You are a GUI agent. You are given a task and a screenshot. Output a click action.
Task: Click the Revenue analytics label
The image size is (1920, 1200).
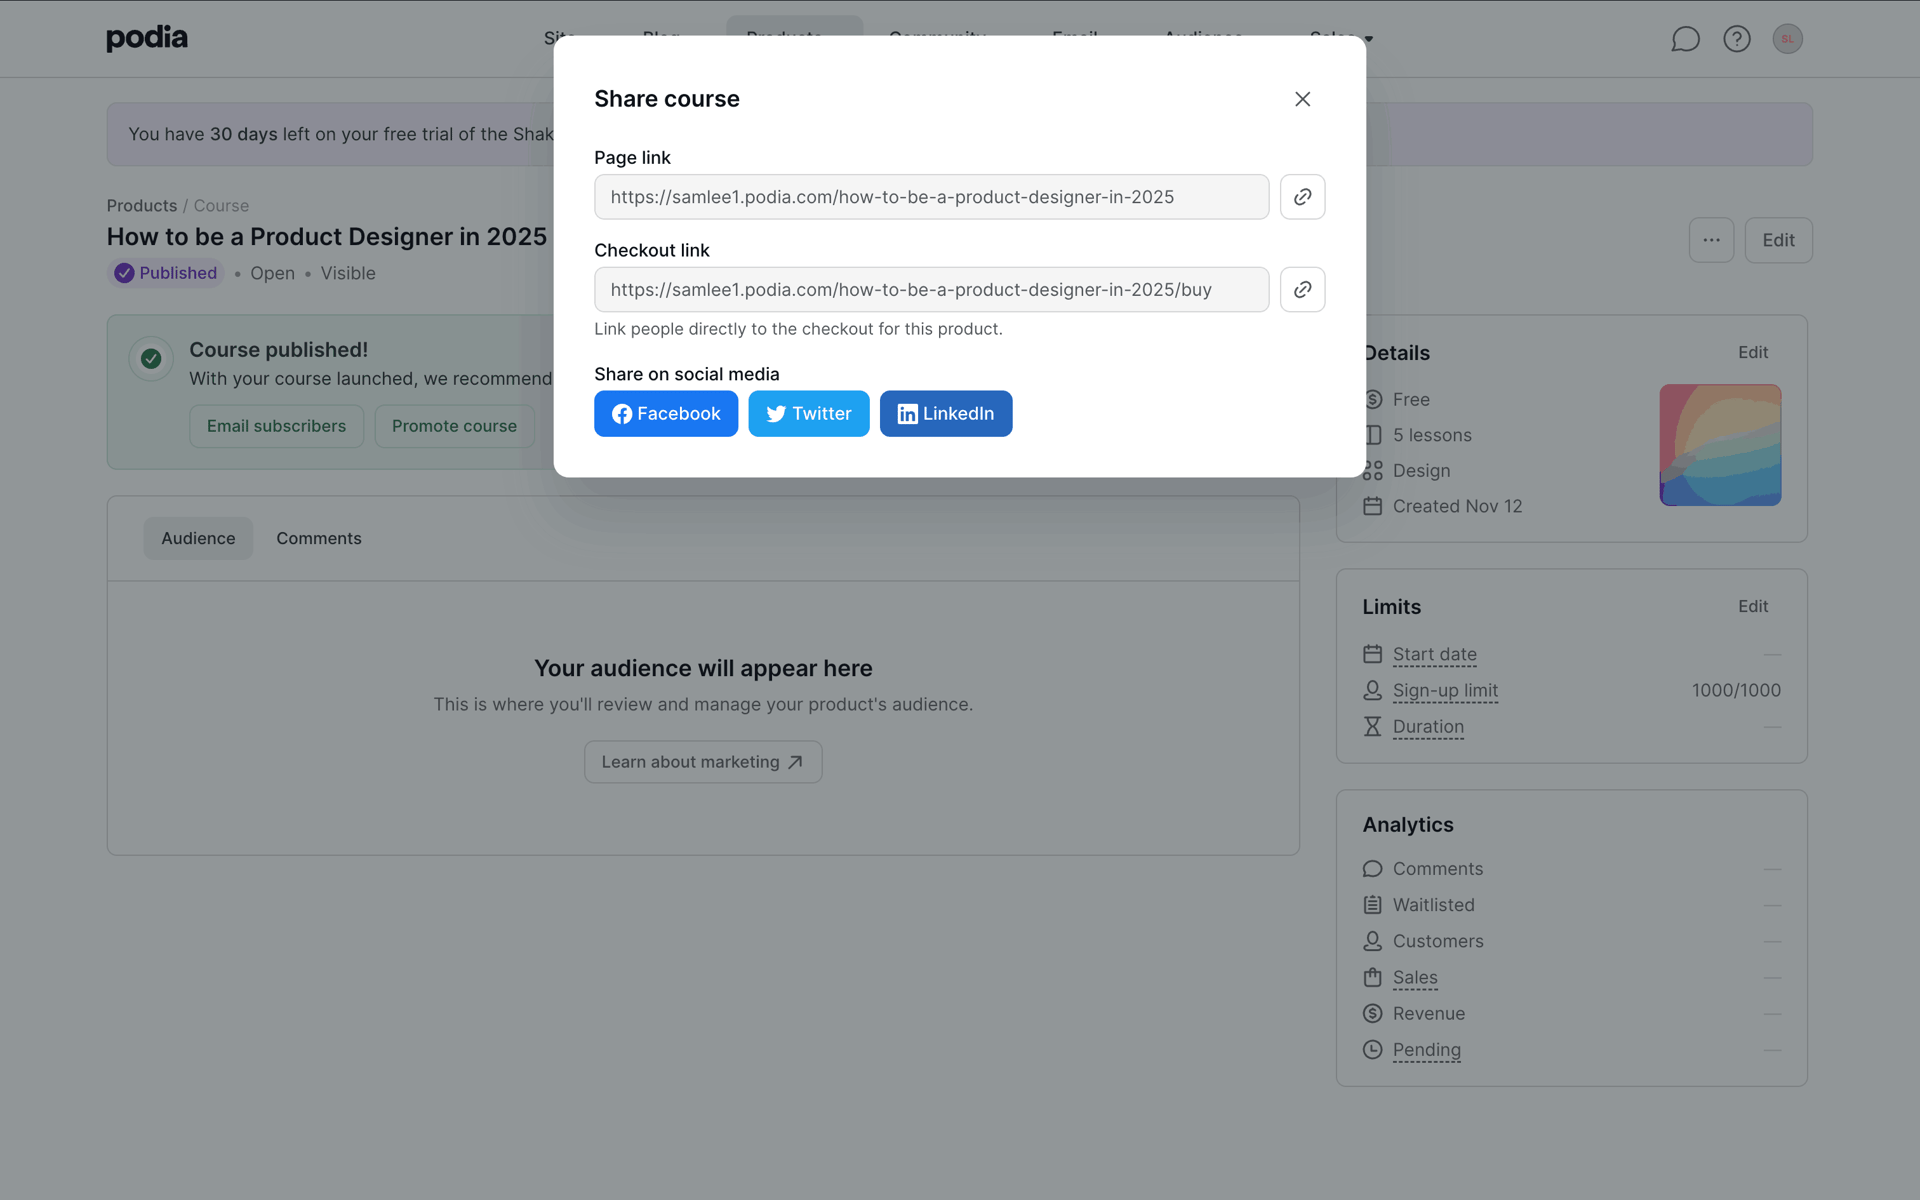tap(1428, 1014)
